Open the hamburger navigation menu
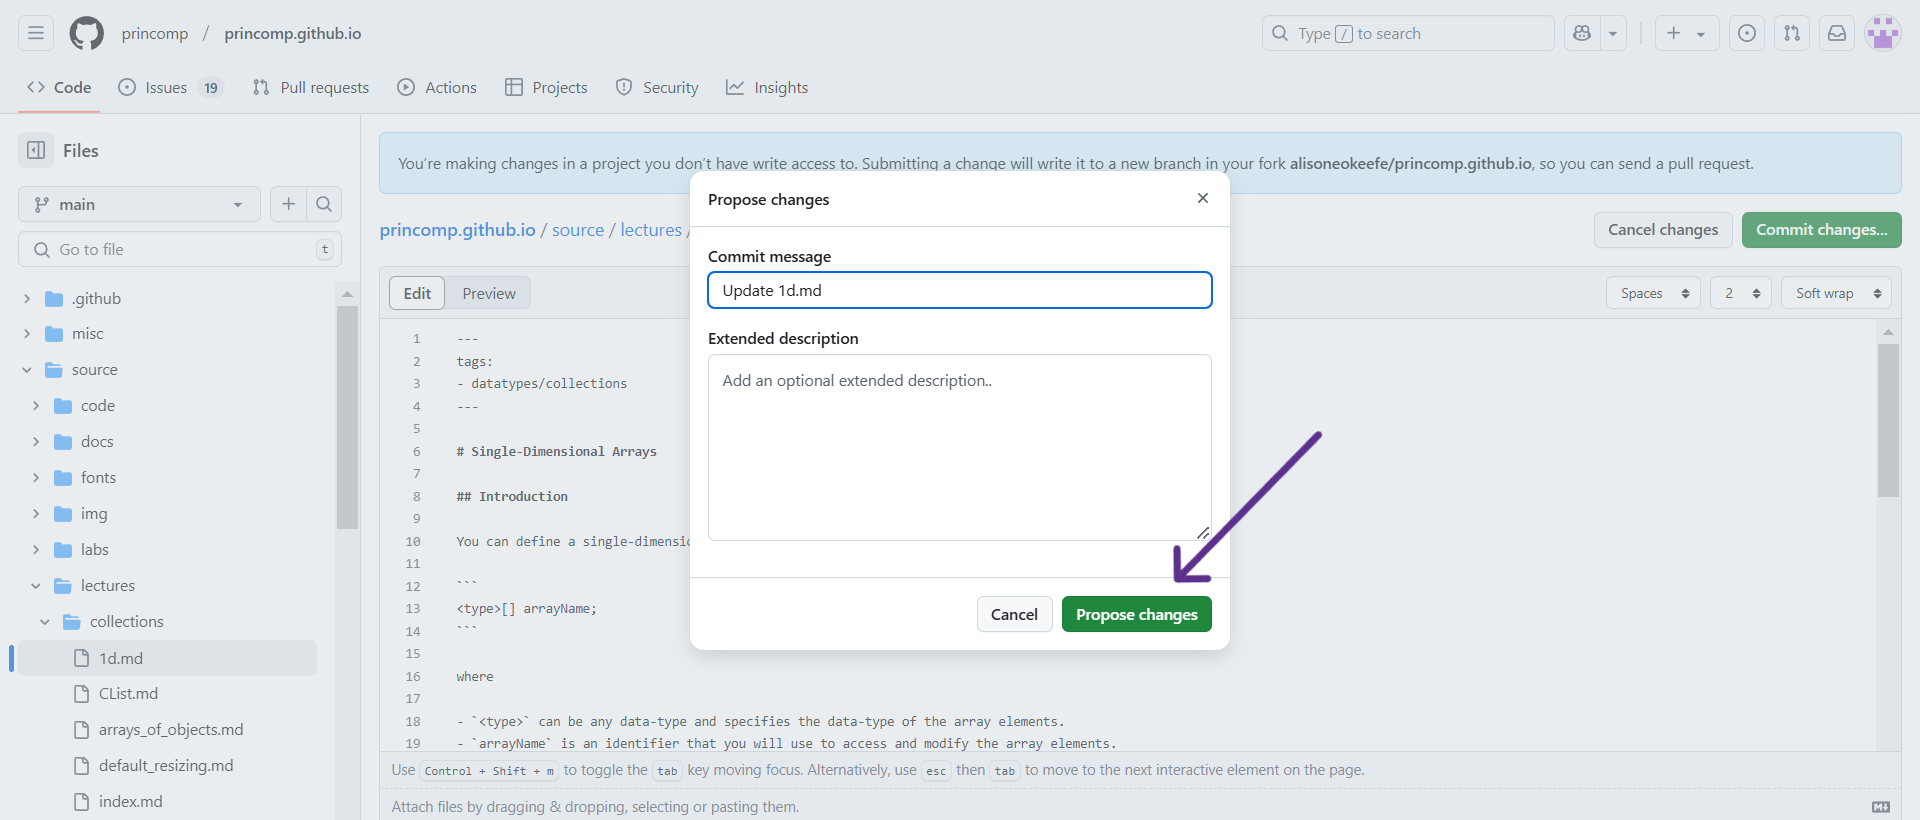Image resolution: width=1920 pixels, height=820 pixels. click(x=36, y=33)
